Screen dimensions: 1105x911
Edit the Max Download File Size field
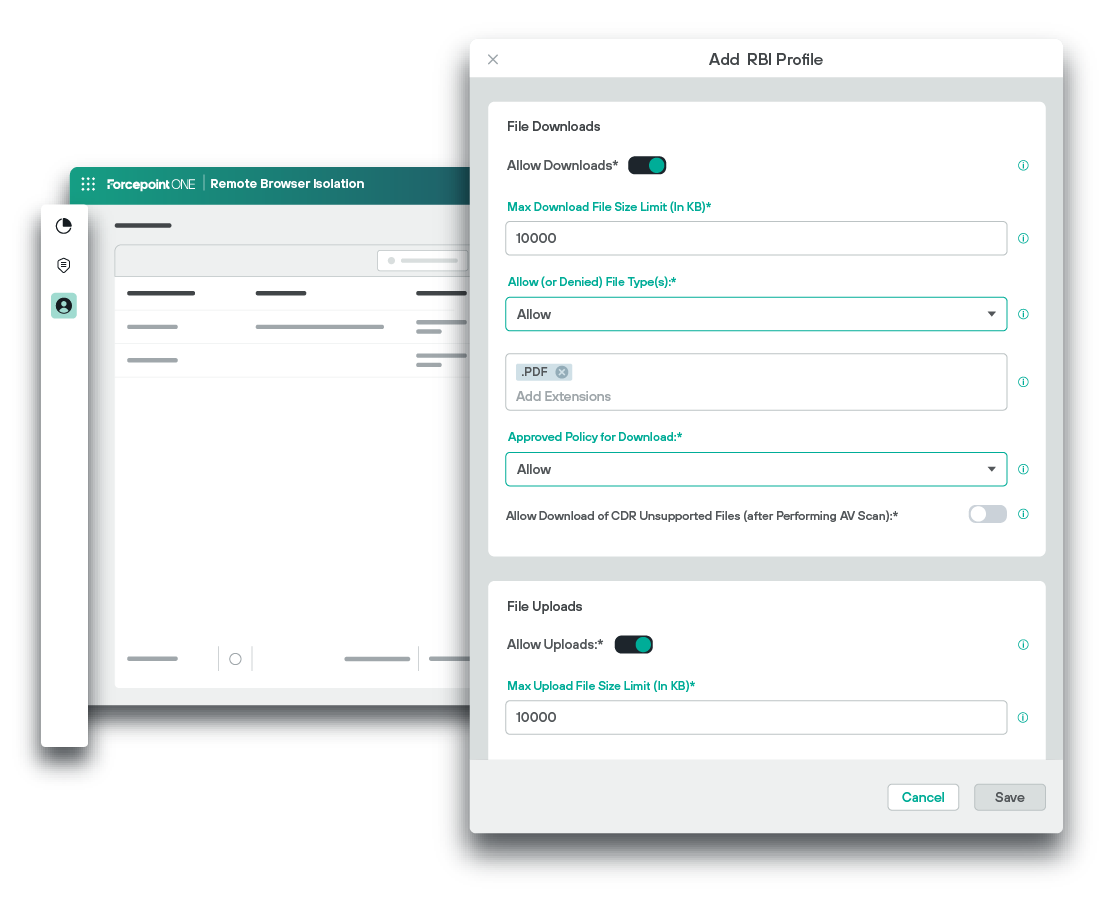pos(756,238)
